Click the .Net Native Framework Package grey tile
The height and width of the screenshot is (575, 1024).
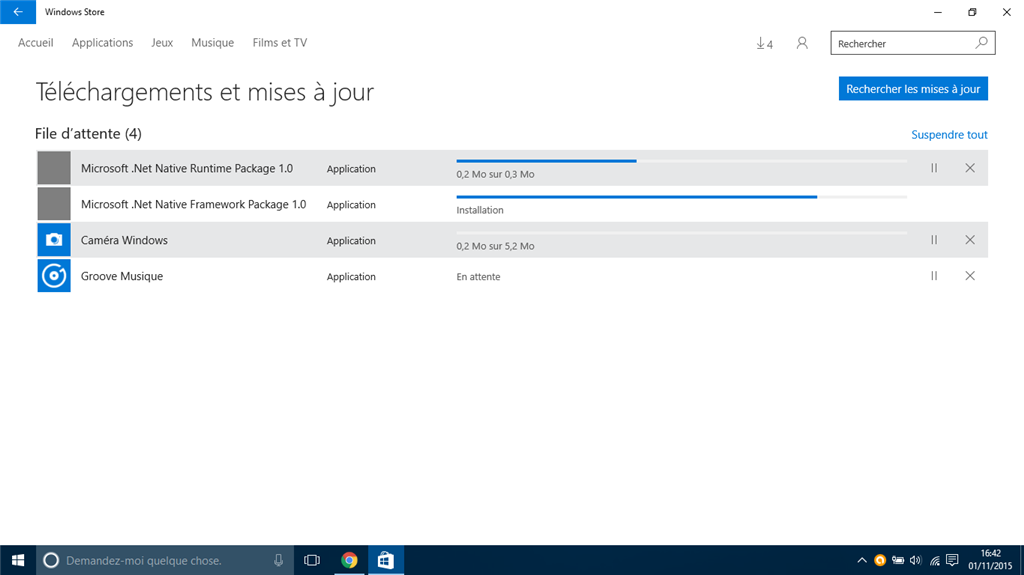[x=54, y=204]
